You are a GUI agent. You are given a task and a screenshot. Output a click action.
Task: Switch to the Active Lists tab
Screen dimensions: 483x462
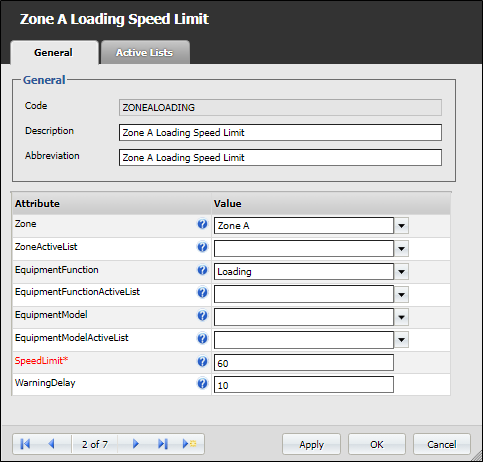[x=145, y=52]
